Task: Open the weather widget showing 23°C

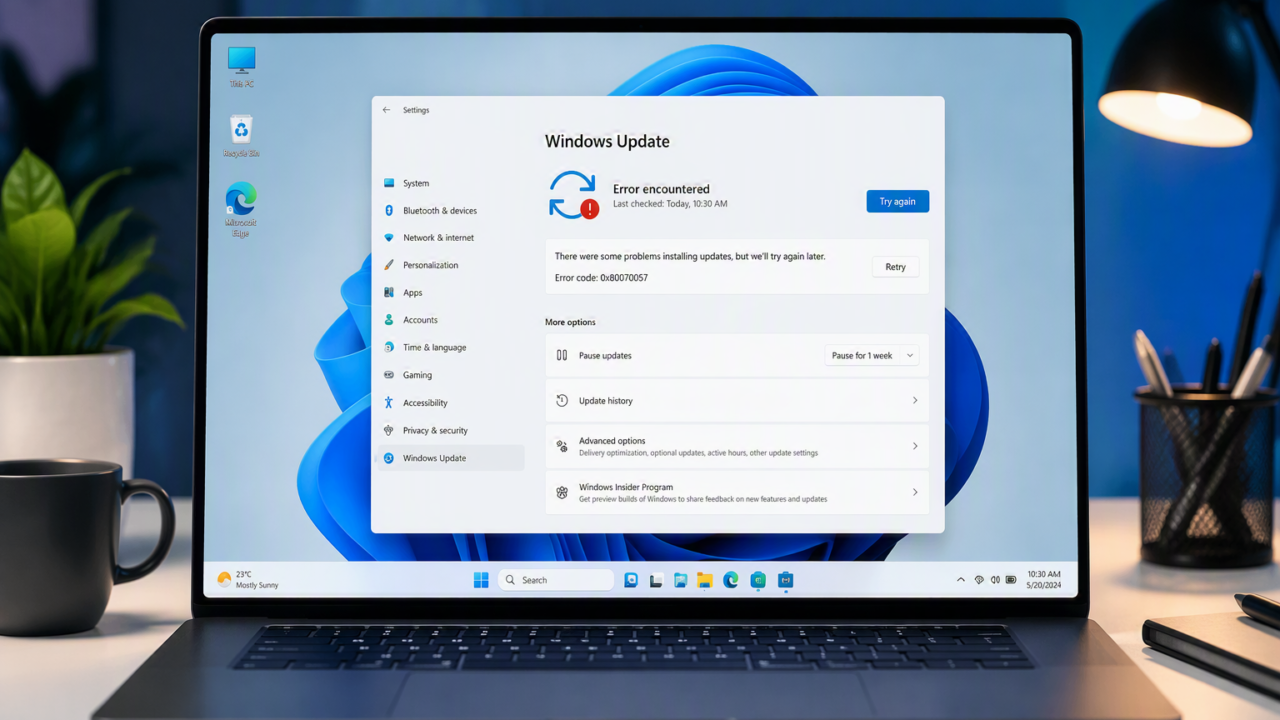Action: 248,580
